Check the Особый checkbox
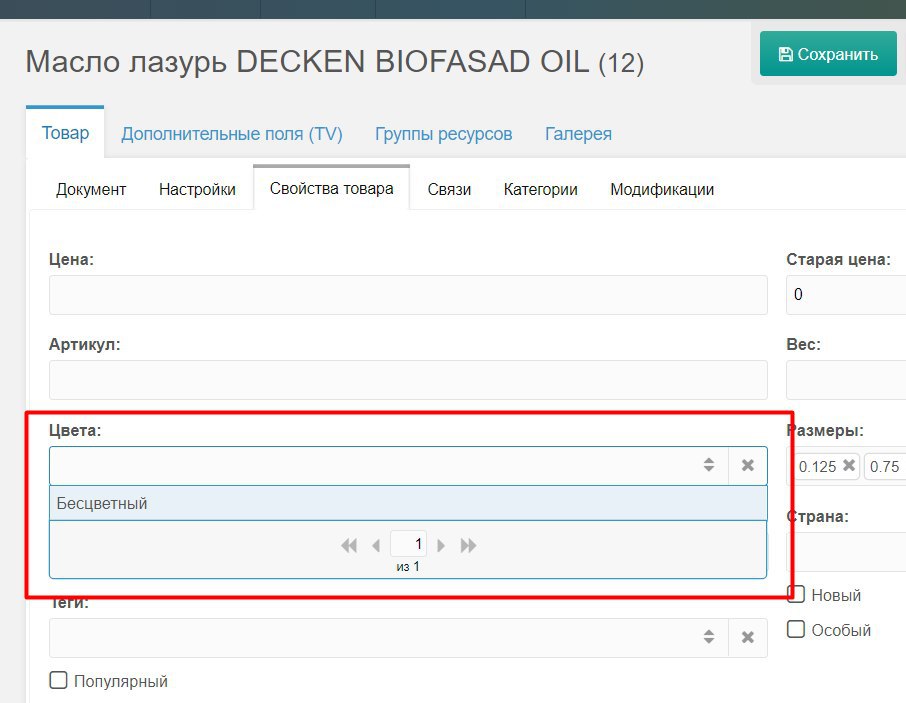 point(796,629)
